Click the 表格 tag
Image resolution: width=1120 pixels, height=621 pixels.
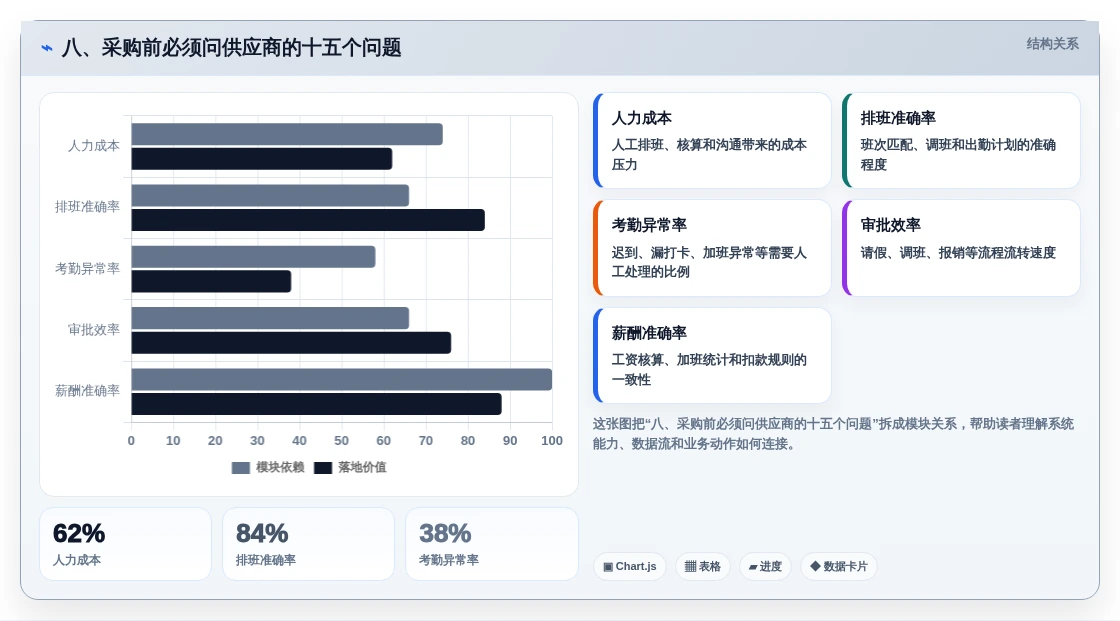703,567
